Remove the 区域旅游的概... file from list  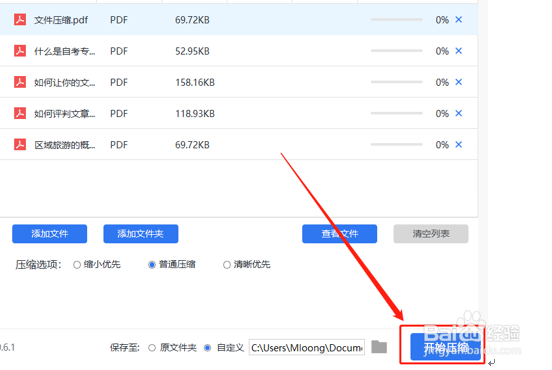click(x=458, y=145)
